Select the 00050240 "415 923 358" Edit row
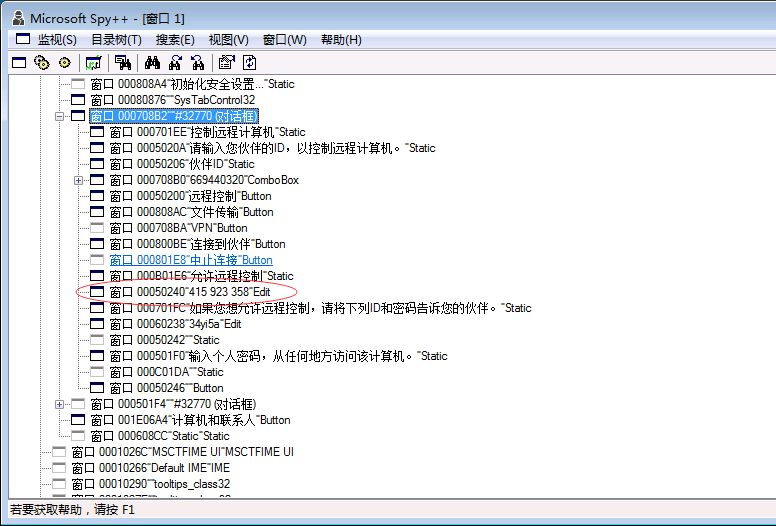The width and height of the screenshot is (776, 526). 190,292
